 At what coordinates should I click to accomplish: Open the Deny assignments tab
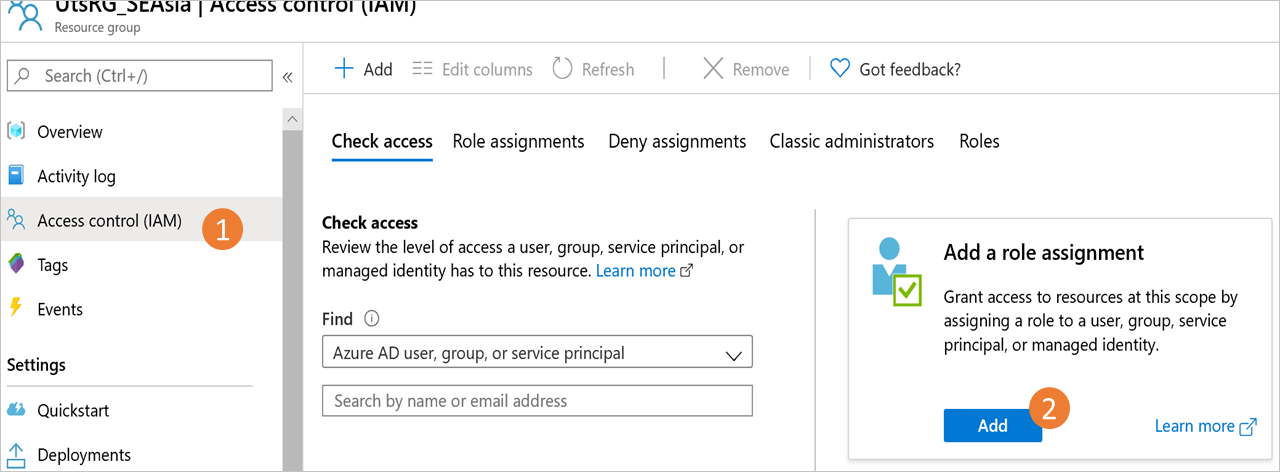pyautogui.click(x=677, y=141)
